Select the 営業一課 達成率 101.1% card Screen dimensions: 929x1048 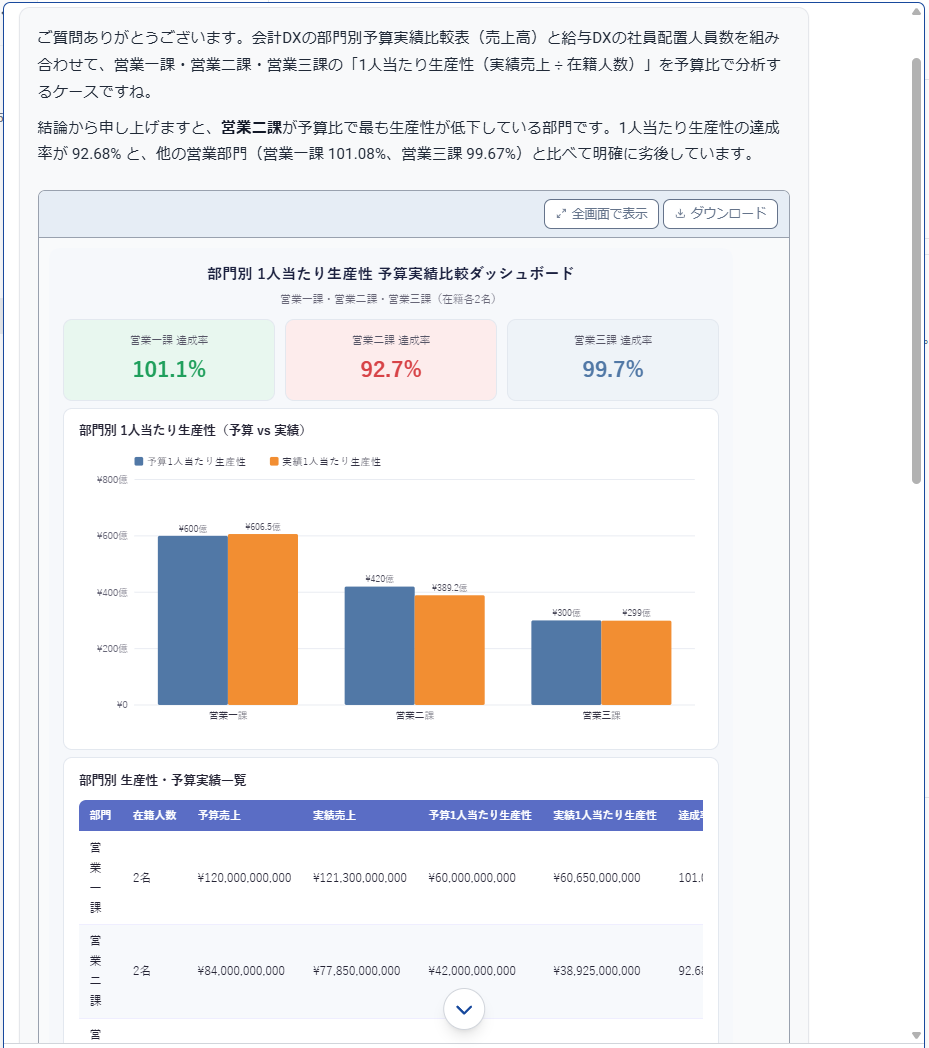pos(169,360)
